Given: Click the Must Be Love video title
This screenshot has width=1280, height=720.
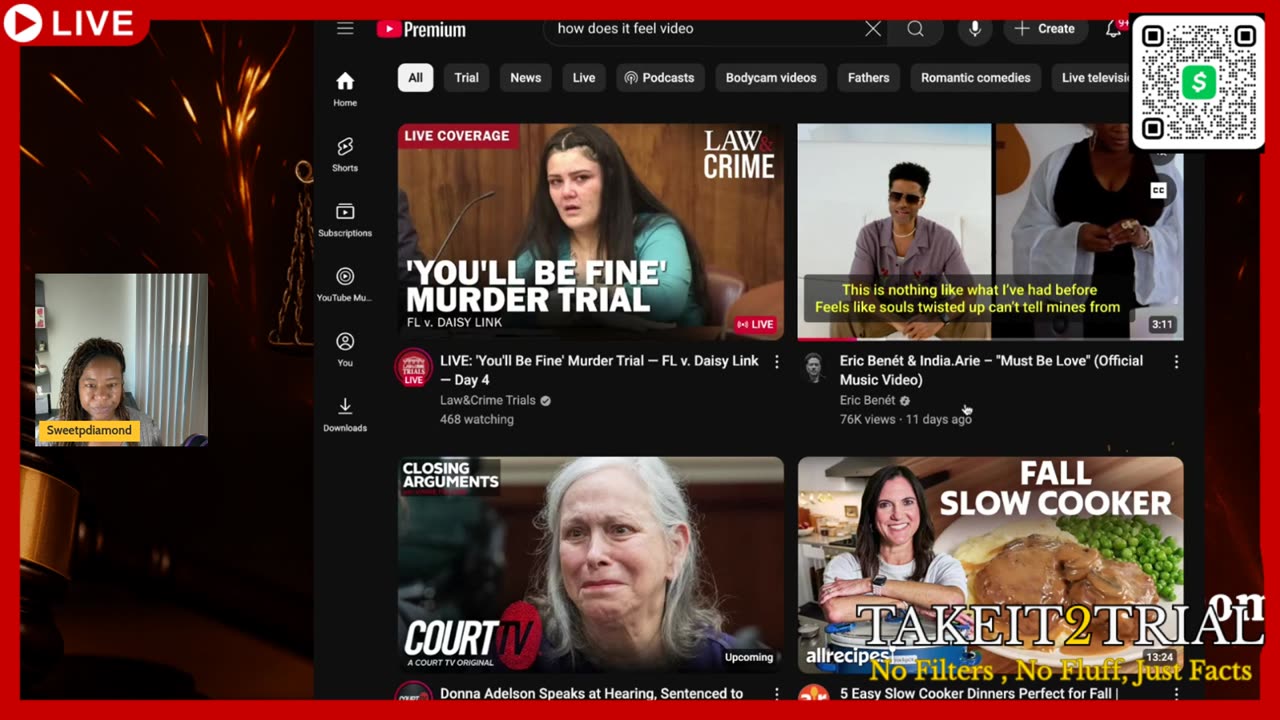Looking at the screenshot, I should coord(991,370).
